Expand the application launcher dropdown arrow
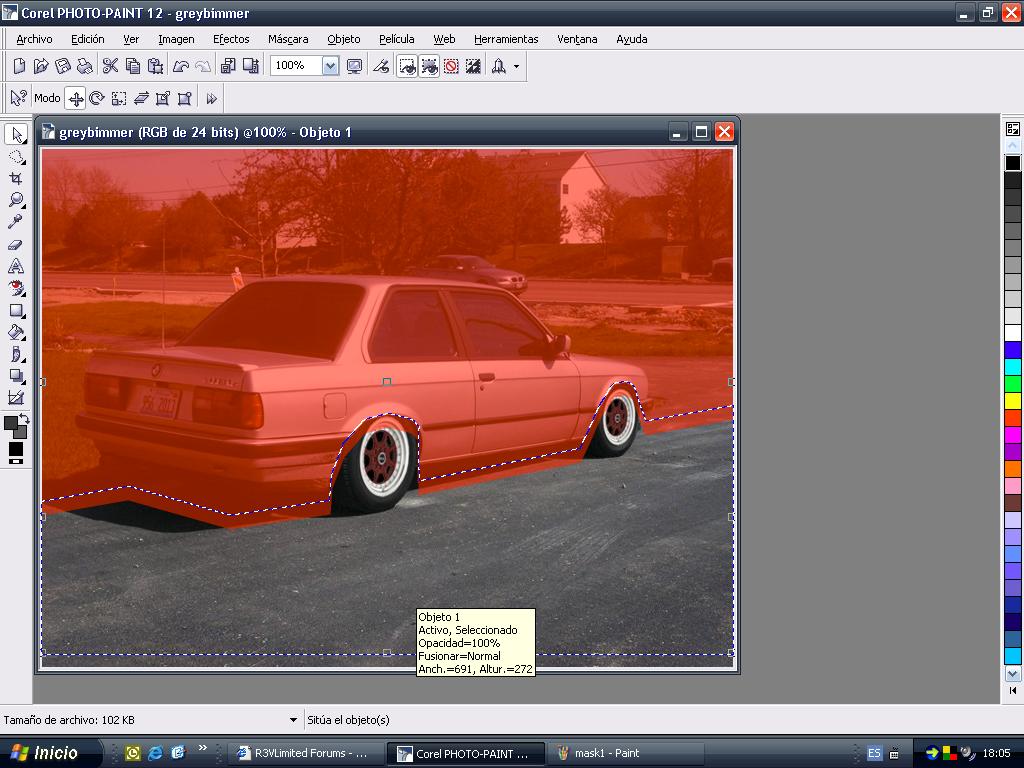1024x768 pixels. pyautogui.click(x=516, y=66)
